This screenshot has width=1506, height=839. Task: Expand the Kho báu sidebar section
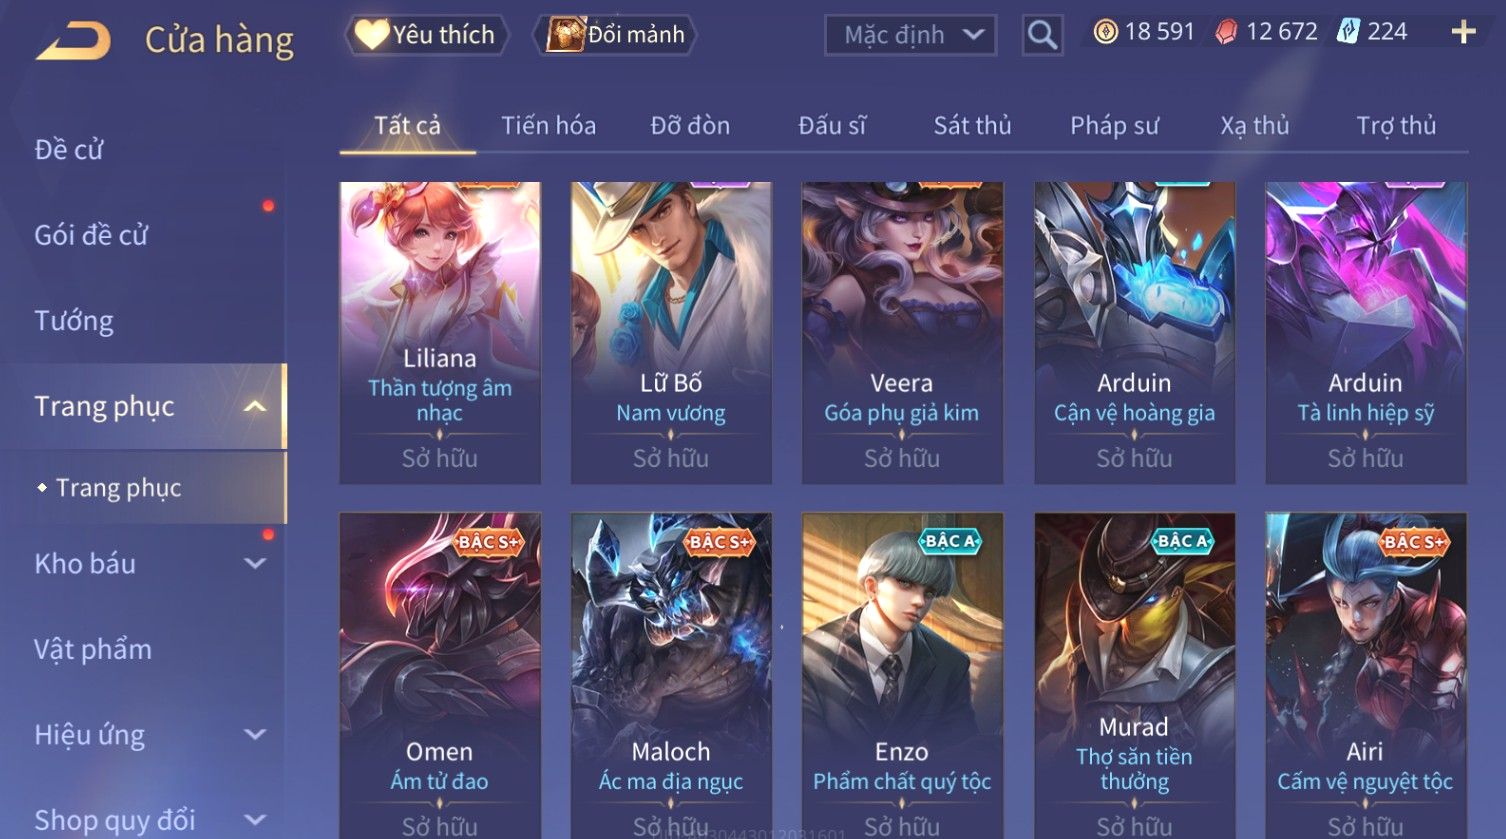[x=255, y=564]
